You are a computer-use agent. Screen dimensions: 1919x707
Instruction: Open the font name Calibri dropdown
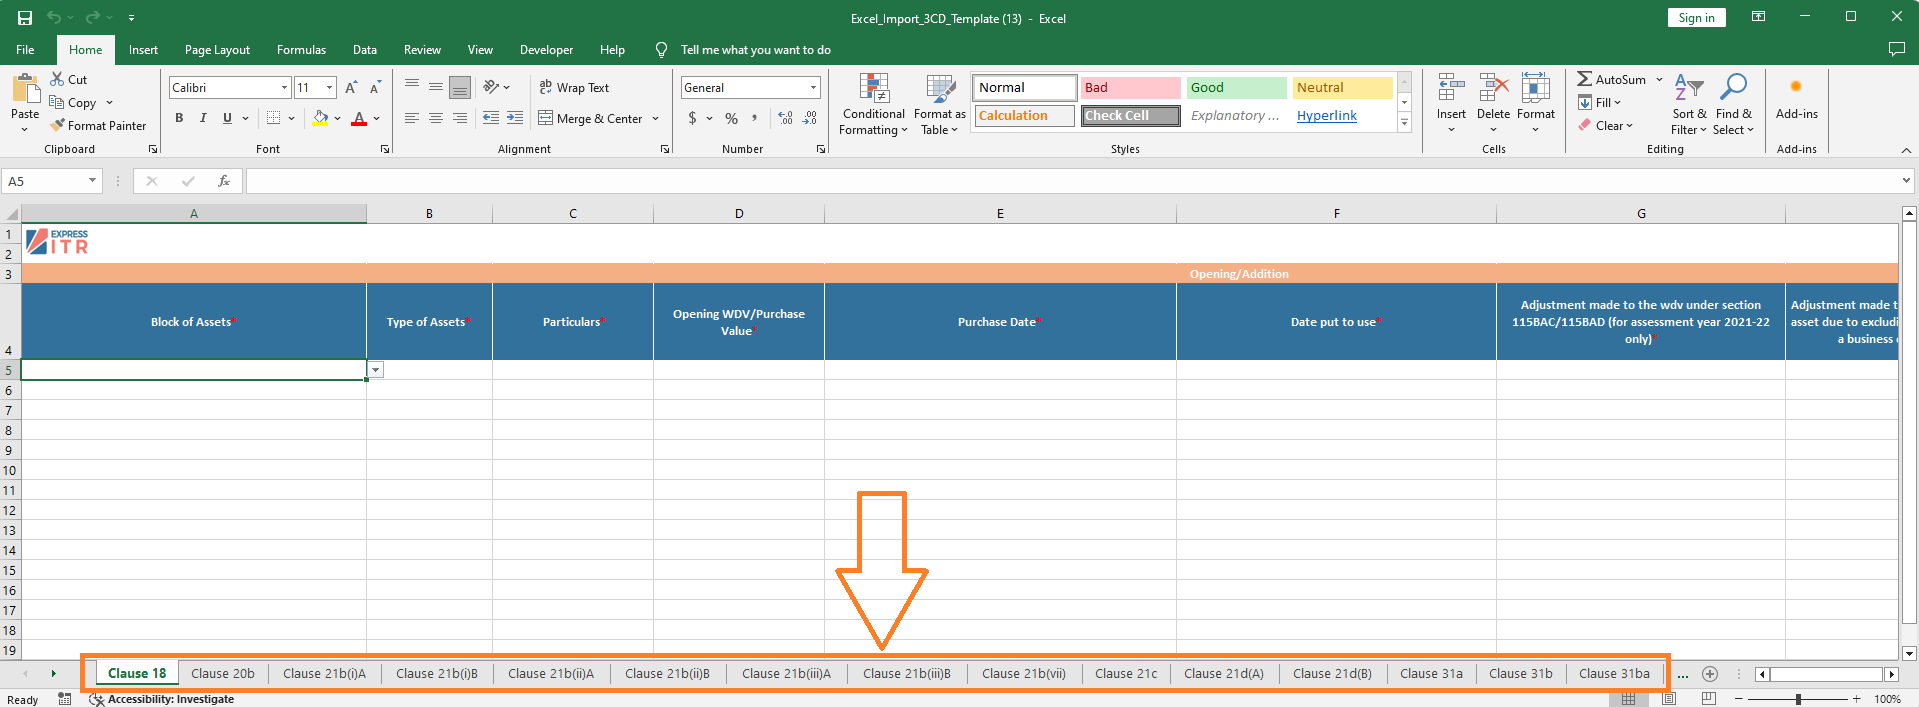click(x=285, y=88)
